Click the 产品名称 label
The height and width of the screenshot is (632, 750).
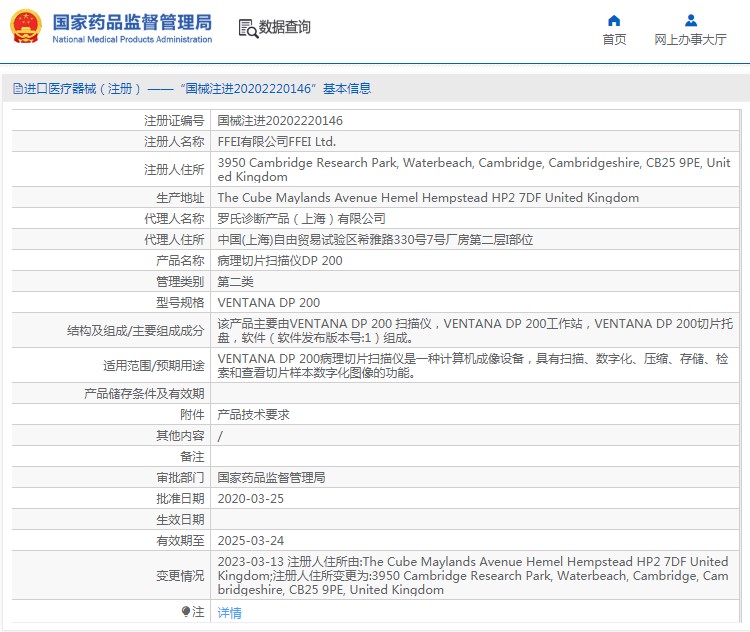[180, 261]
